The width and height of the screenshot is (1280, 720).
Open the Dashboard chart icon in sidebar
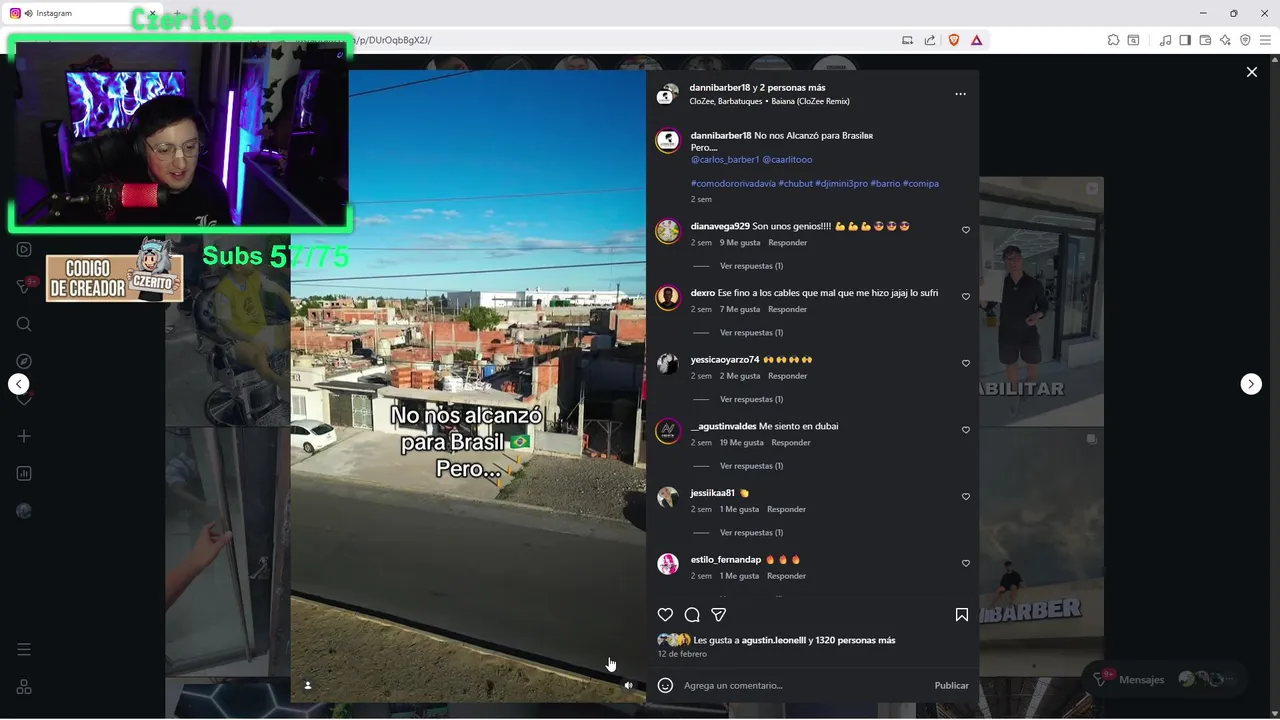tap(24, 474)
